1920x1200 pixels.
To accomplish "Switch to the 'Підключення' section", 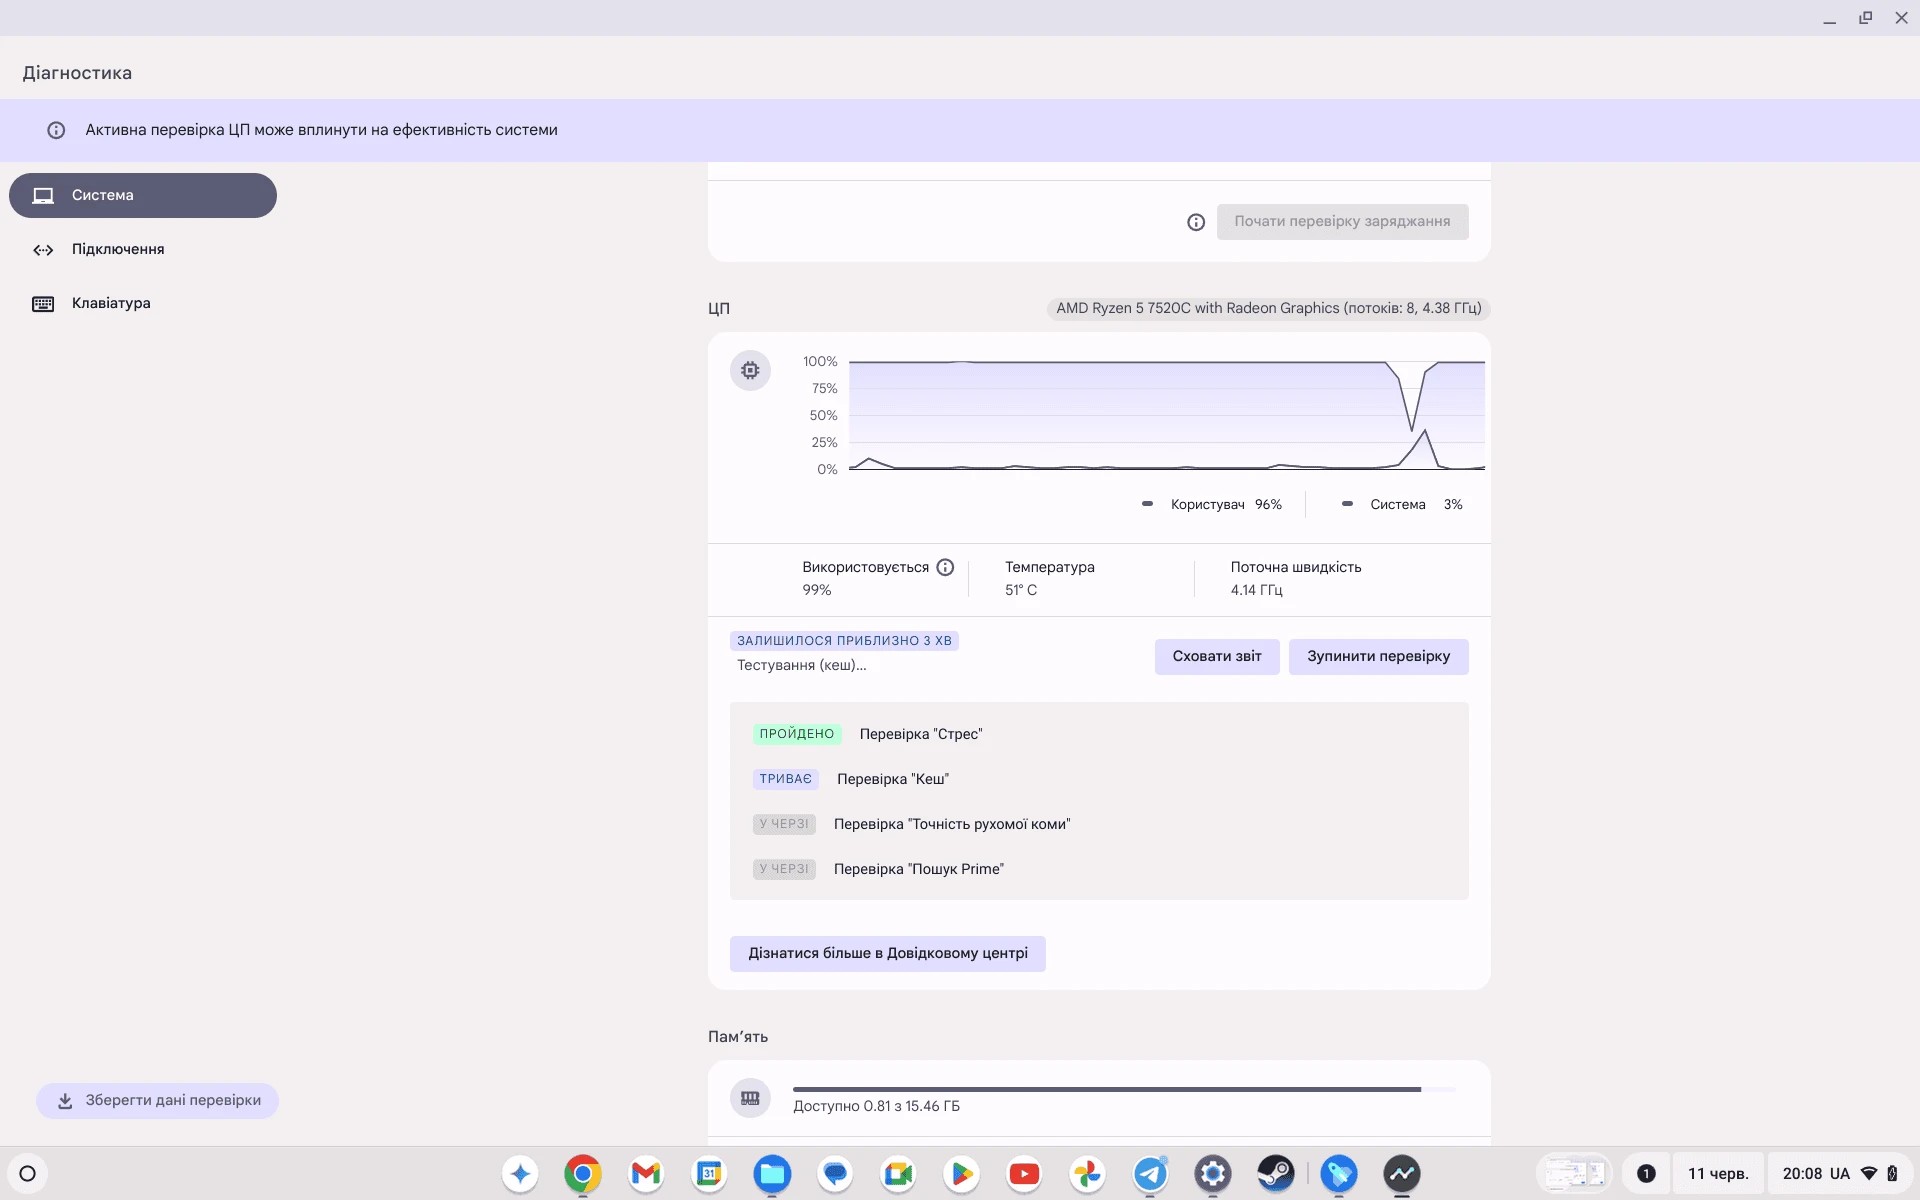I will (x=118, y=249).
